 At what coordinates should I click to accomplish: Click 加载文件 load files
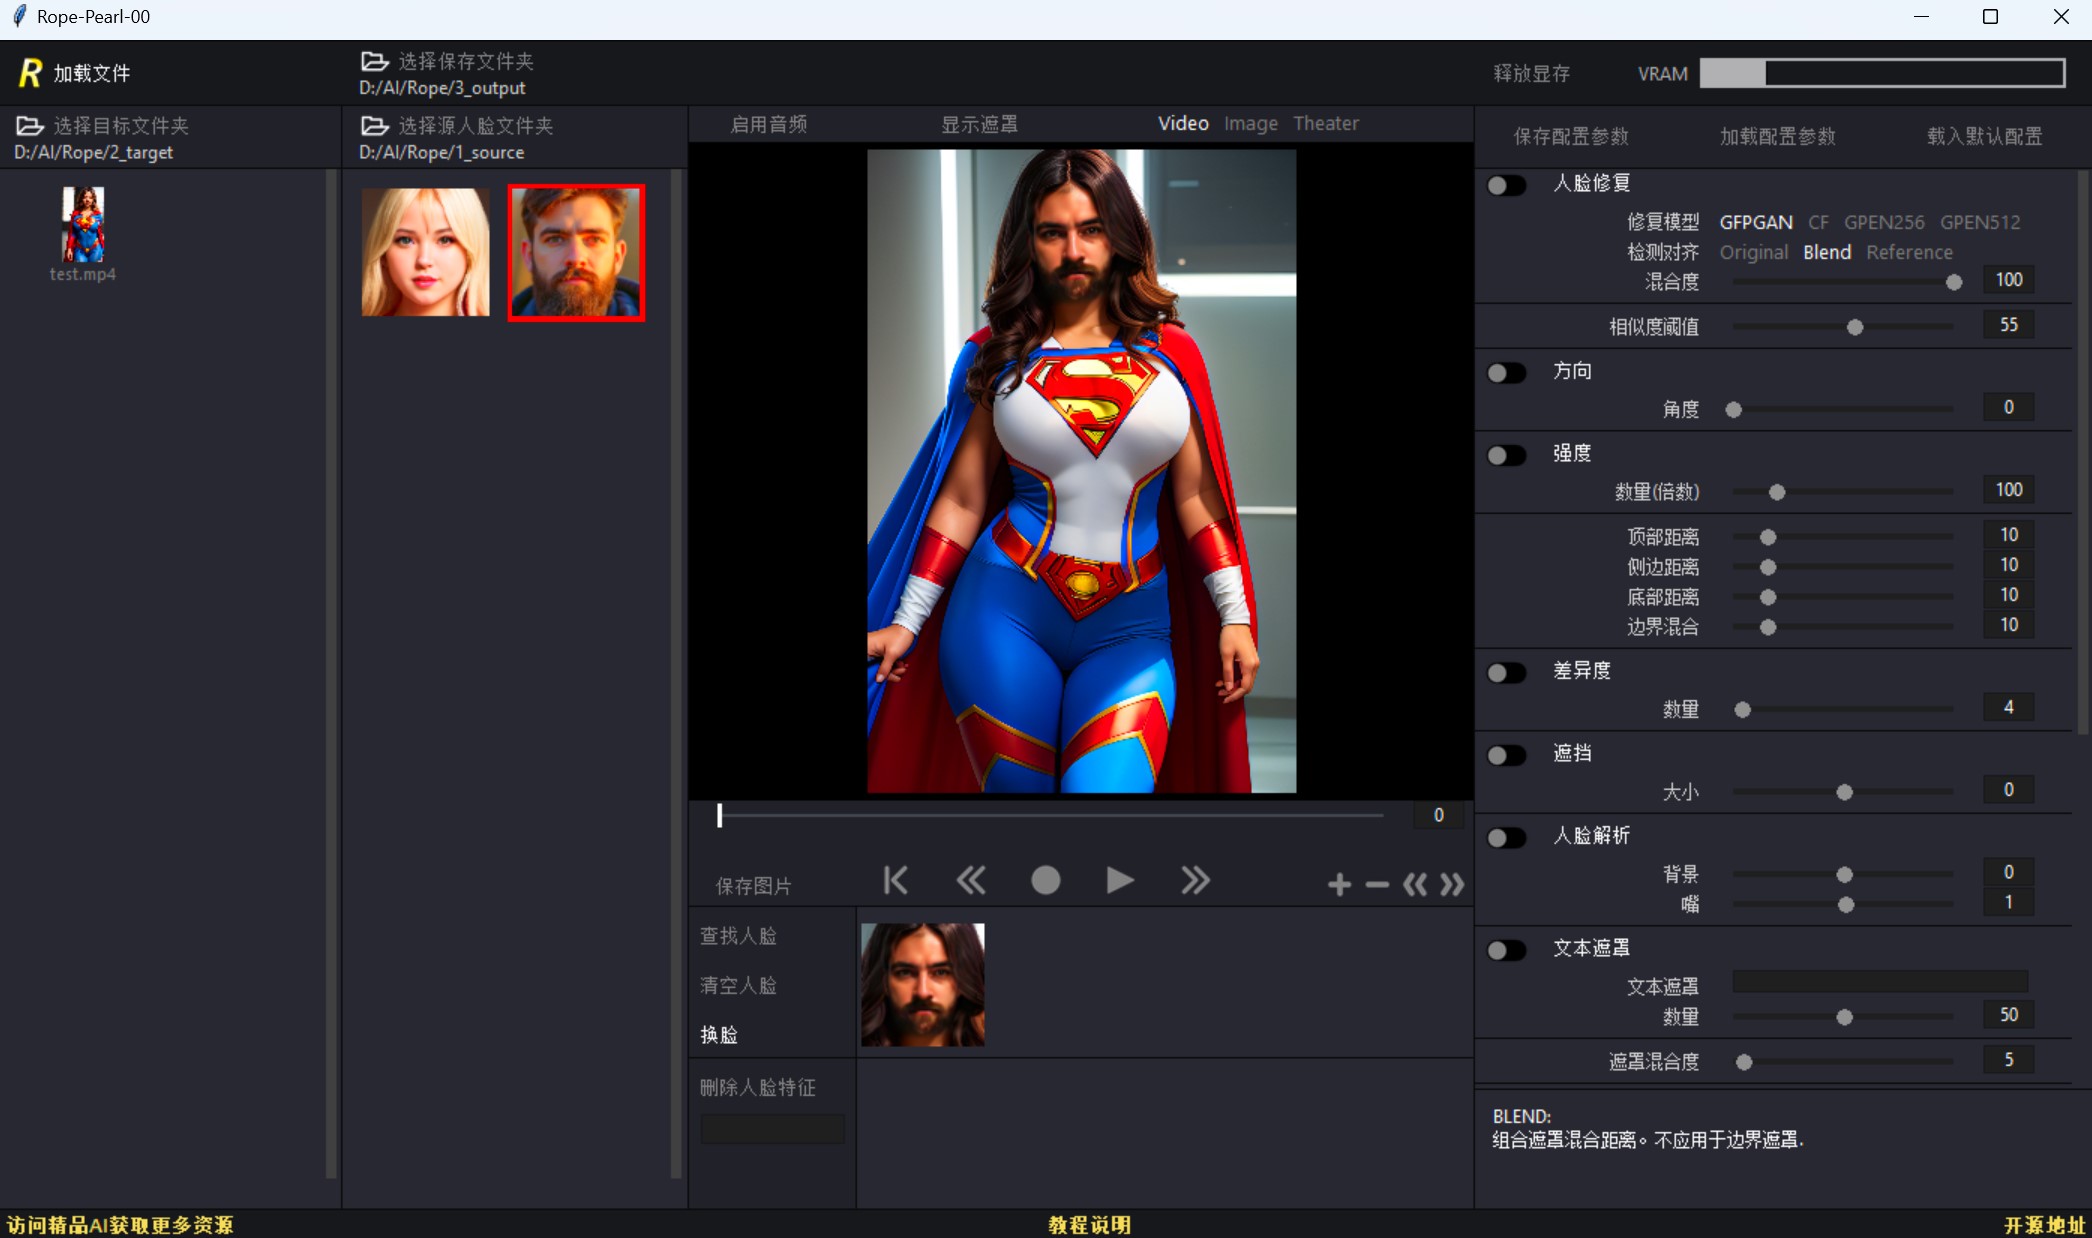point(92,73)
